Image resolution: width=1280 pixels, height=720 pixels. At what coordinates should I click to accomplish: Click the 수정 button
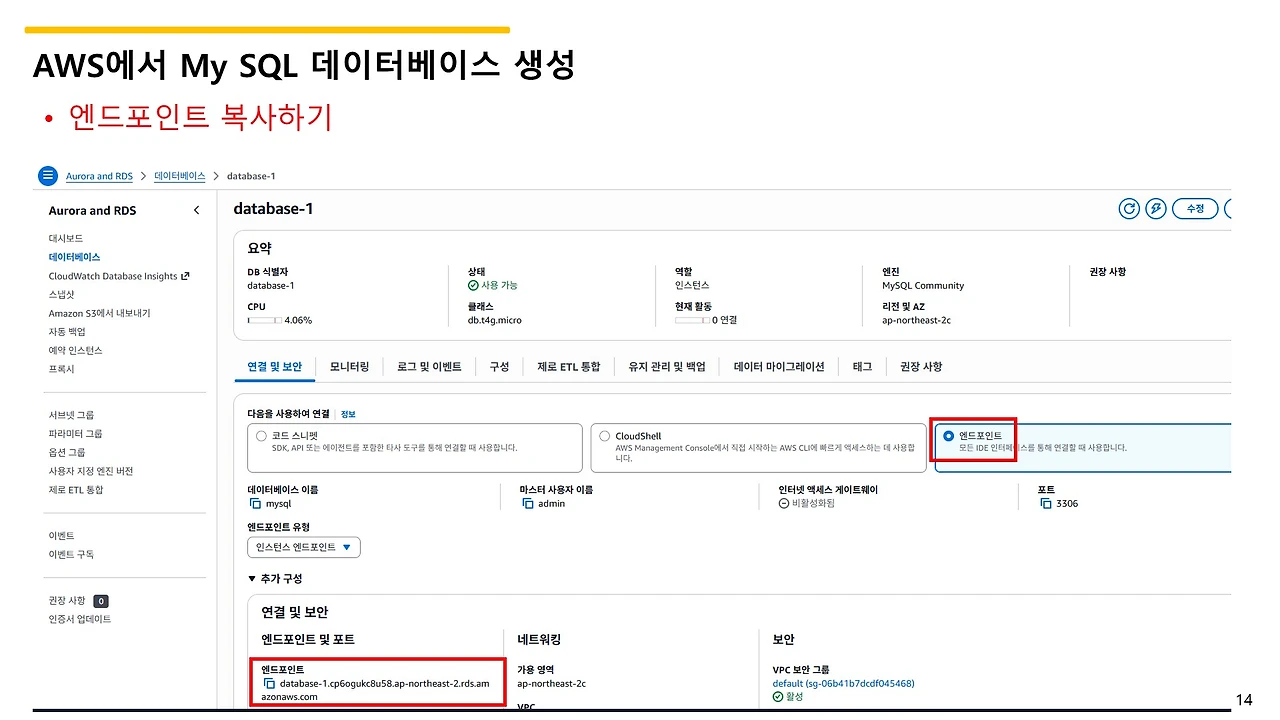(x=1195, y=208)
